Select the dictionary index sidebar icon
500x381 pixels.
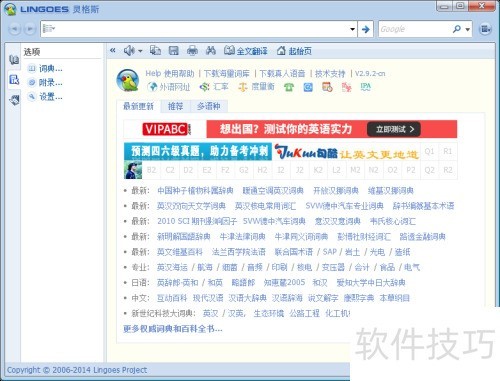(14, 60)
